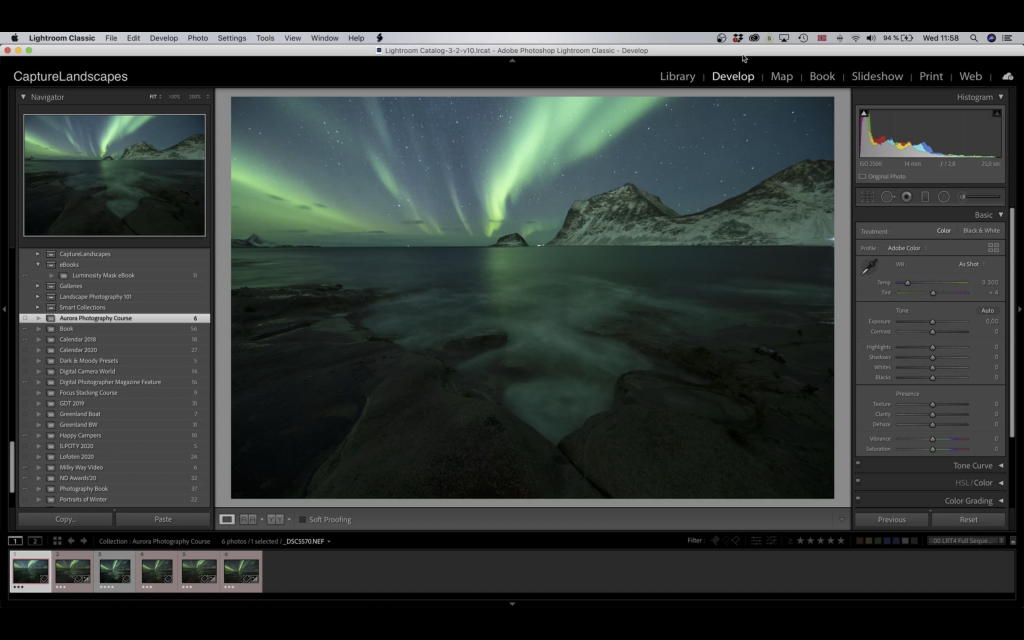Viewport: 1024px width, 640px height.
Task: Toggle the Color Grading panel switch
Action: pyautogui.click(x=858, y=498)
